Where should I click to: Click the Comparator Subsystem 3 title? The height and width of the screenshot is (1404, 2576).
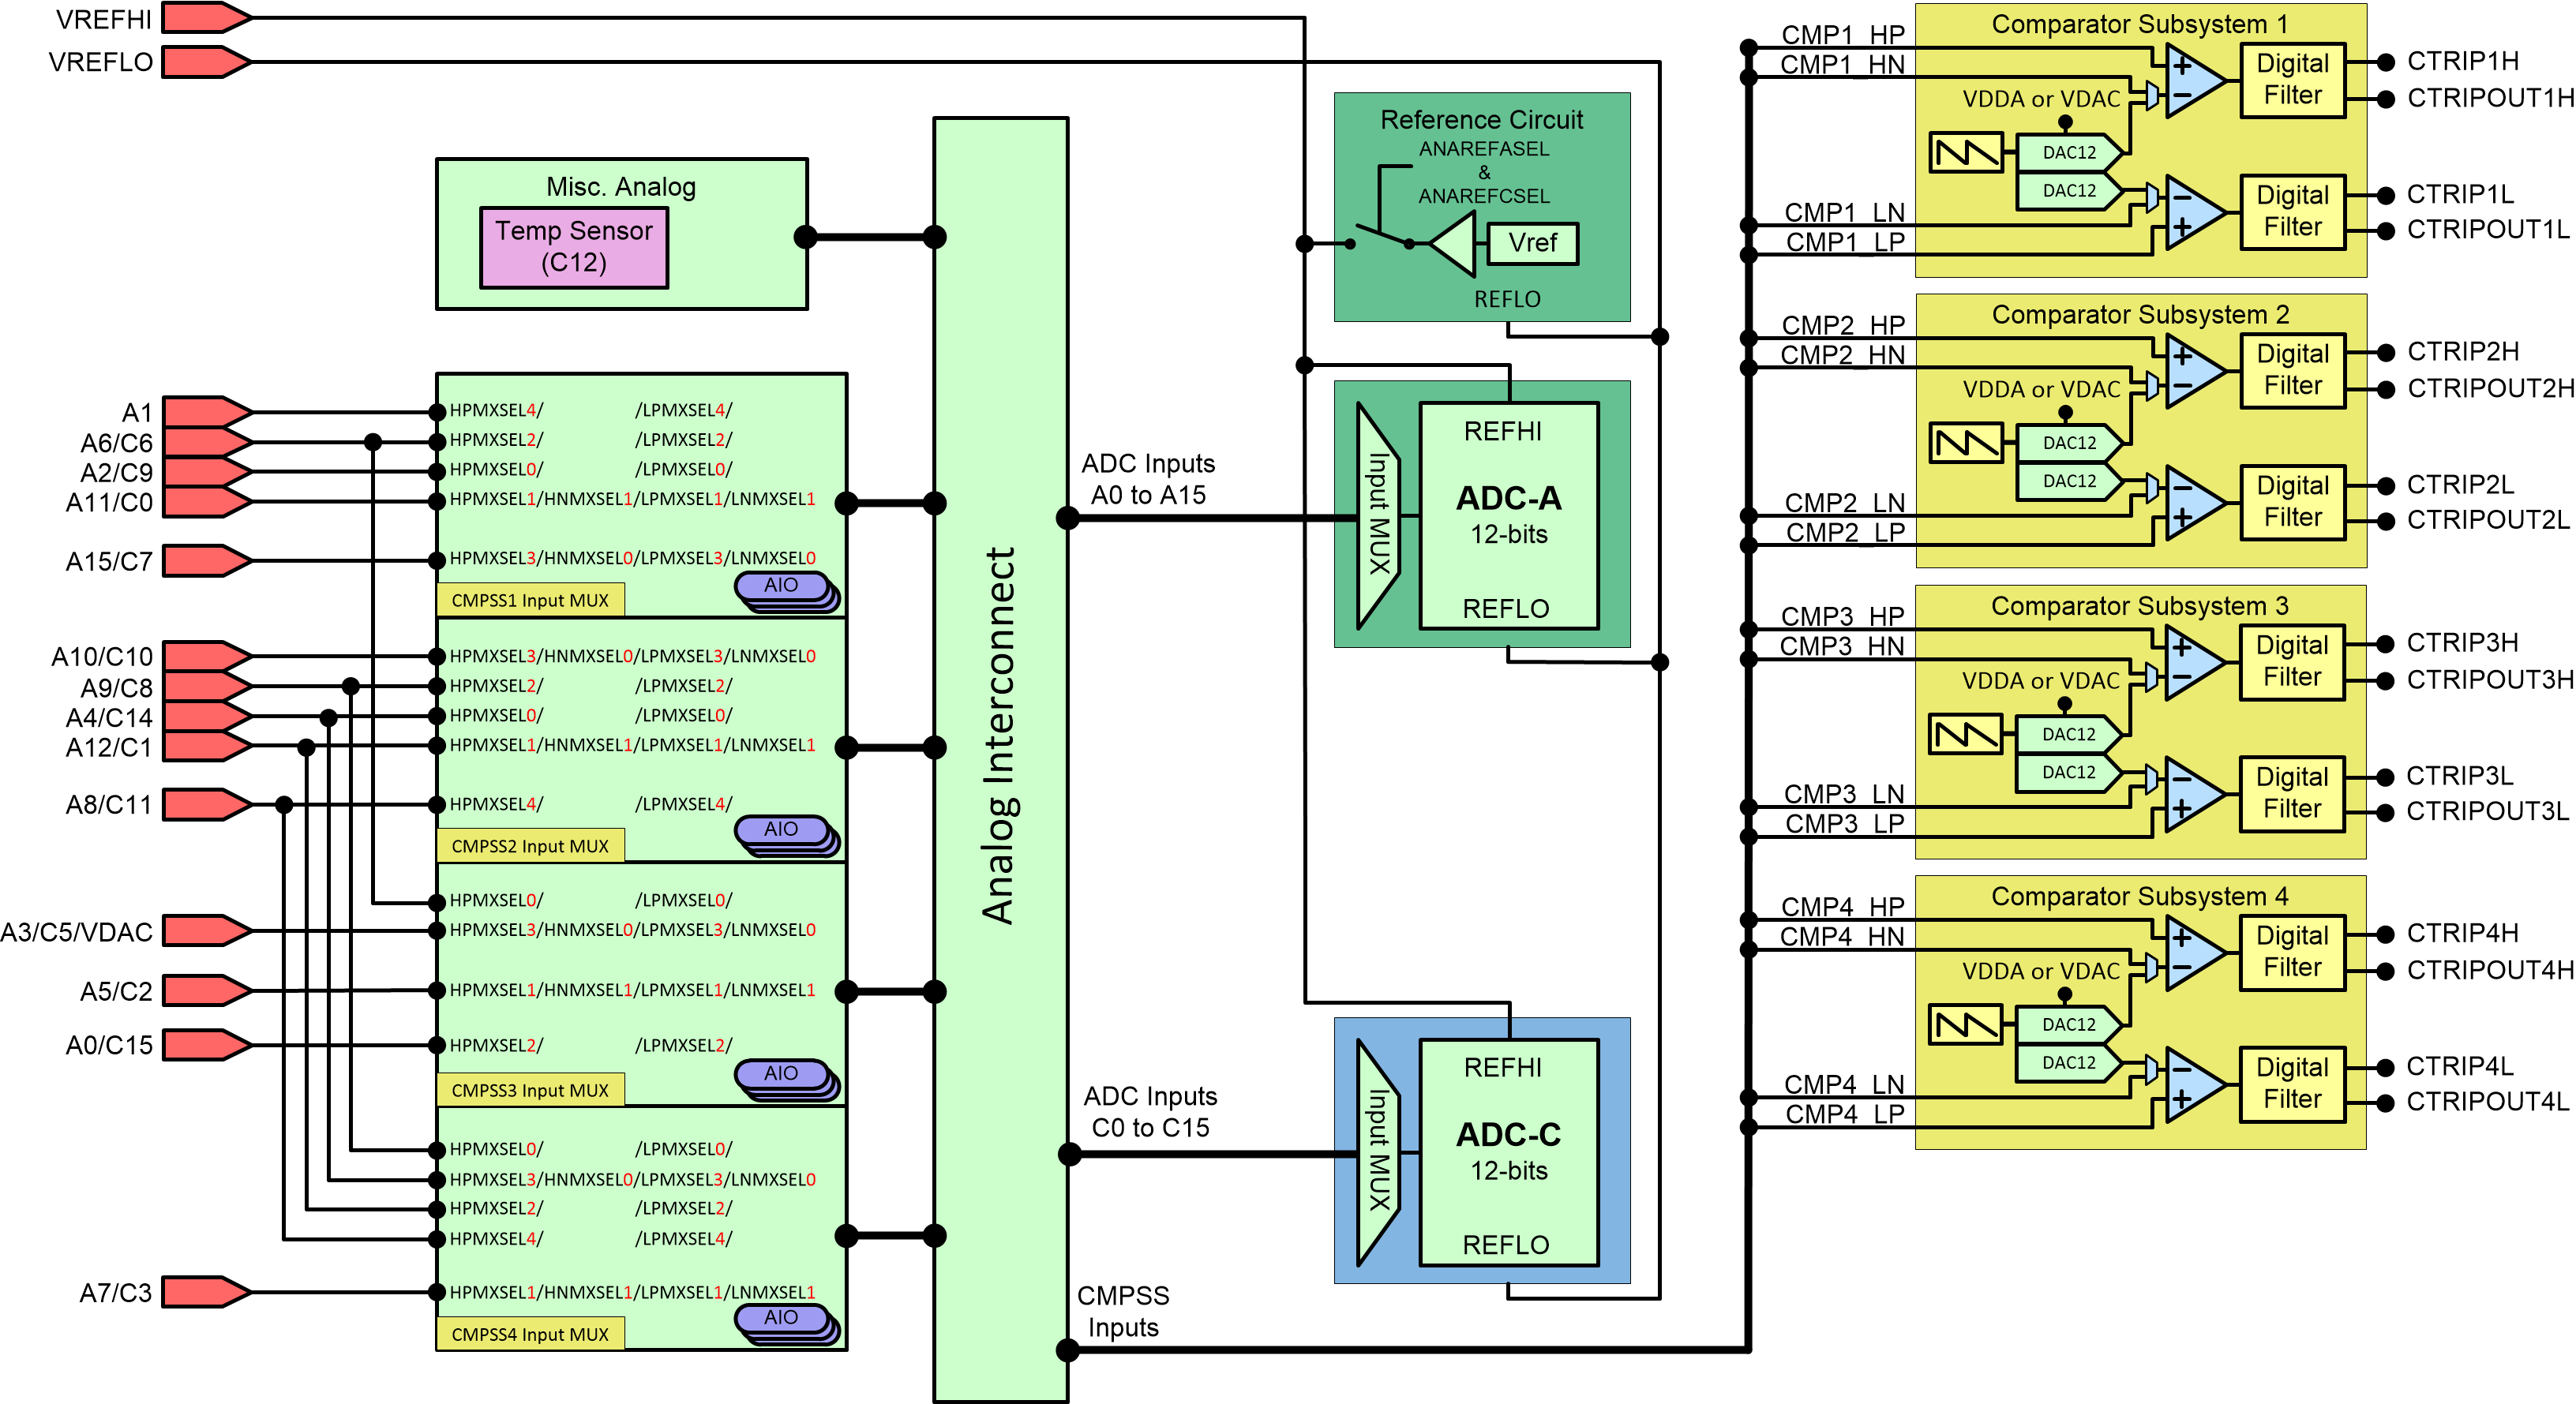(2140, 606)
